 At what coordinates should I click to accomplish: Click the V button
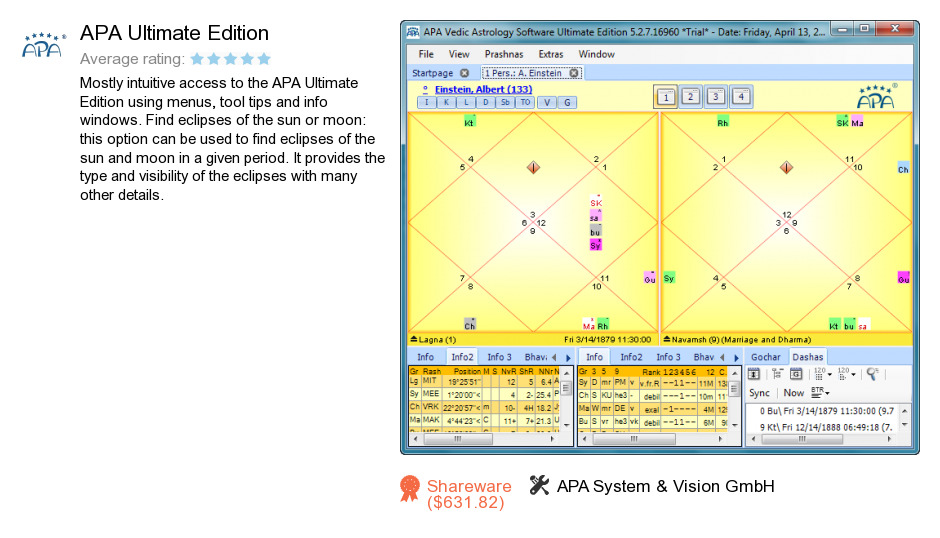[547, 103]
